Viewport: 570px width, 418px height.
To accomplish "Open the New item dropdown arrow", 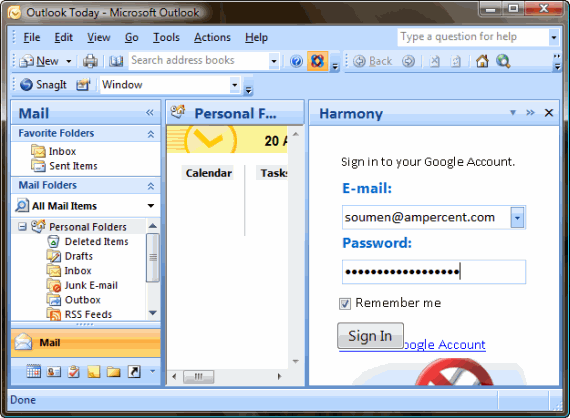I will click(x=68, y=61).
